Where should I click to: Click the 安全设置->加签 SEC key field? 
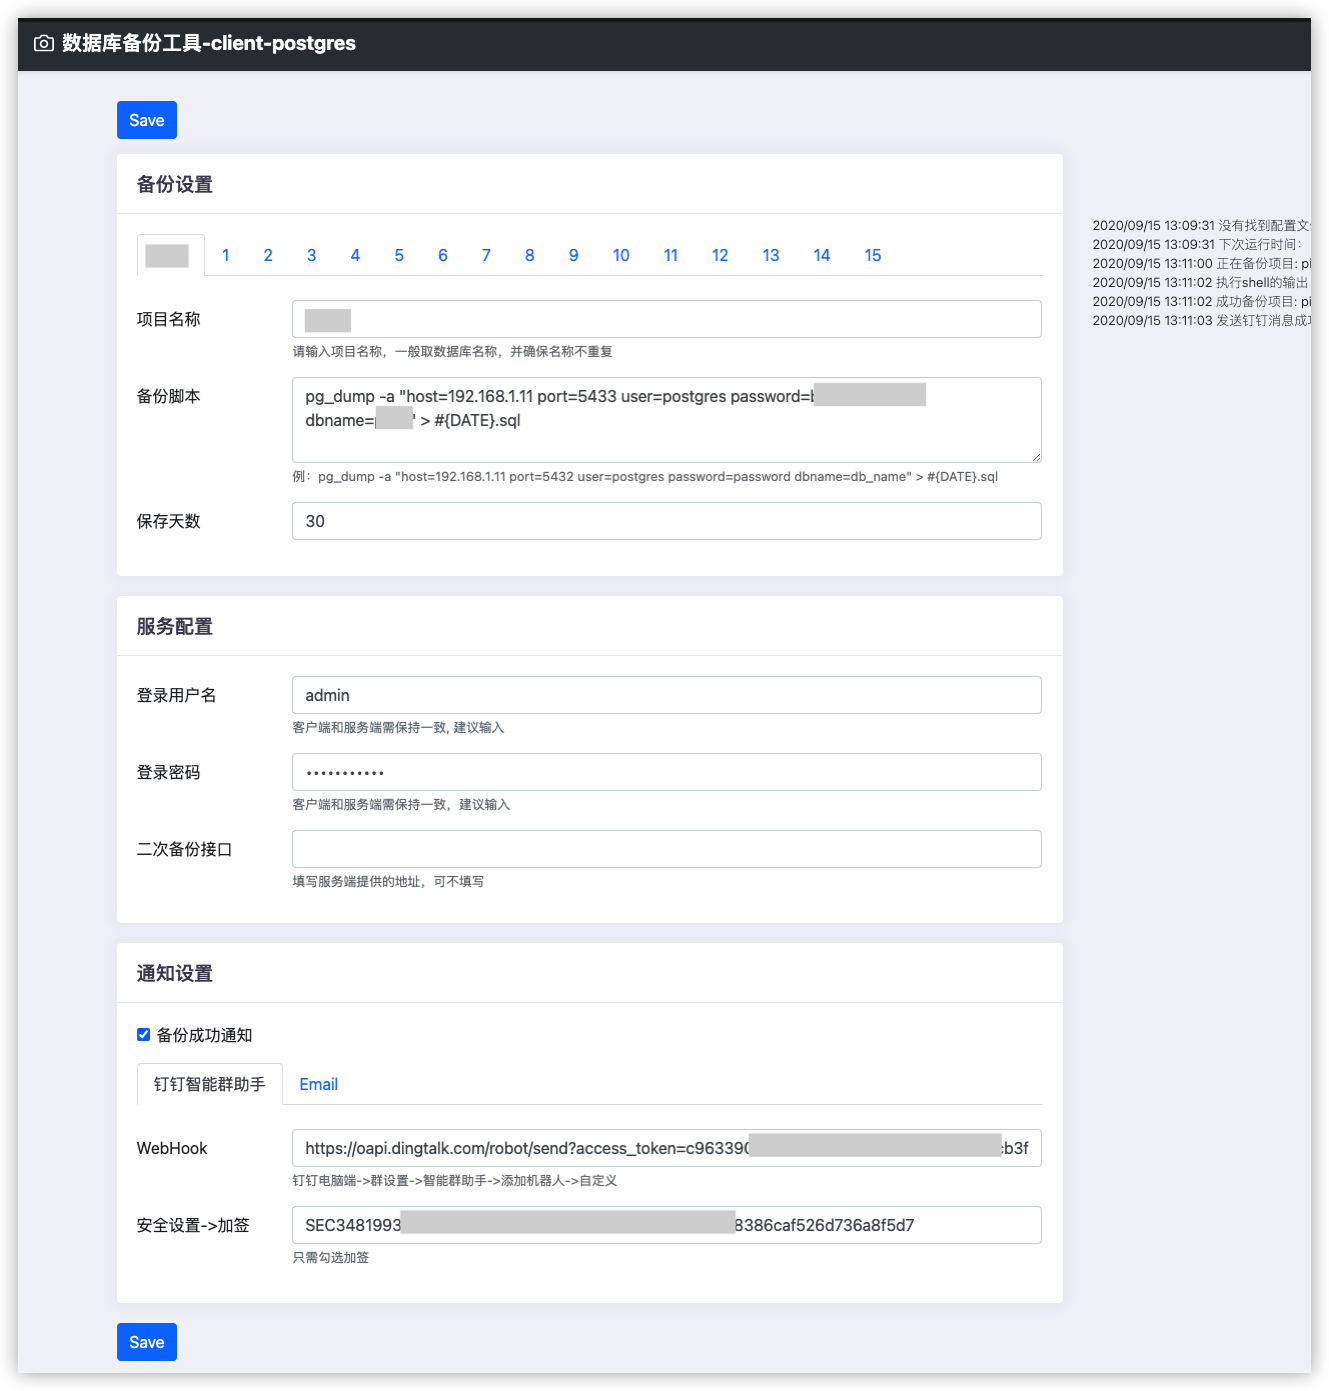pos(667,1225)
